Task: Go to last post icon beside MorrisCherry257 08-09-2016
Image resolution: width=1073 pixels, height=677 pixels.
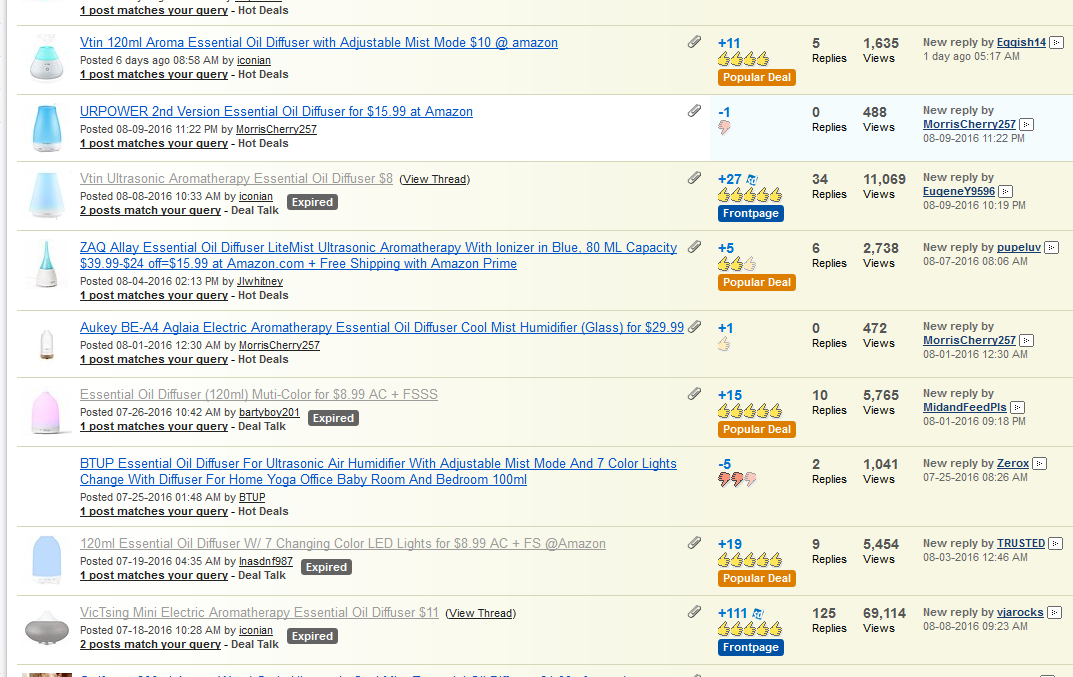Action: (x=1026, y=125)
